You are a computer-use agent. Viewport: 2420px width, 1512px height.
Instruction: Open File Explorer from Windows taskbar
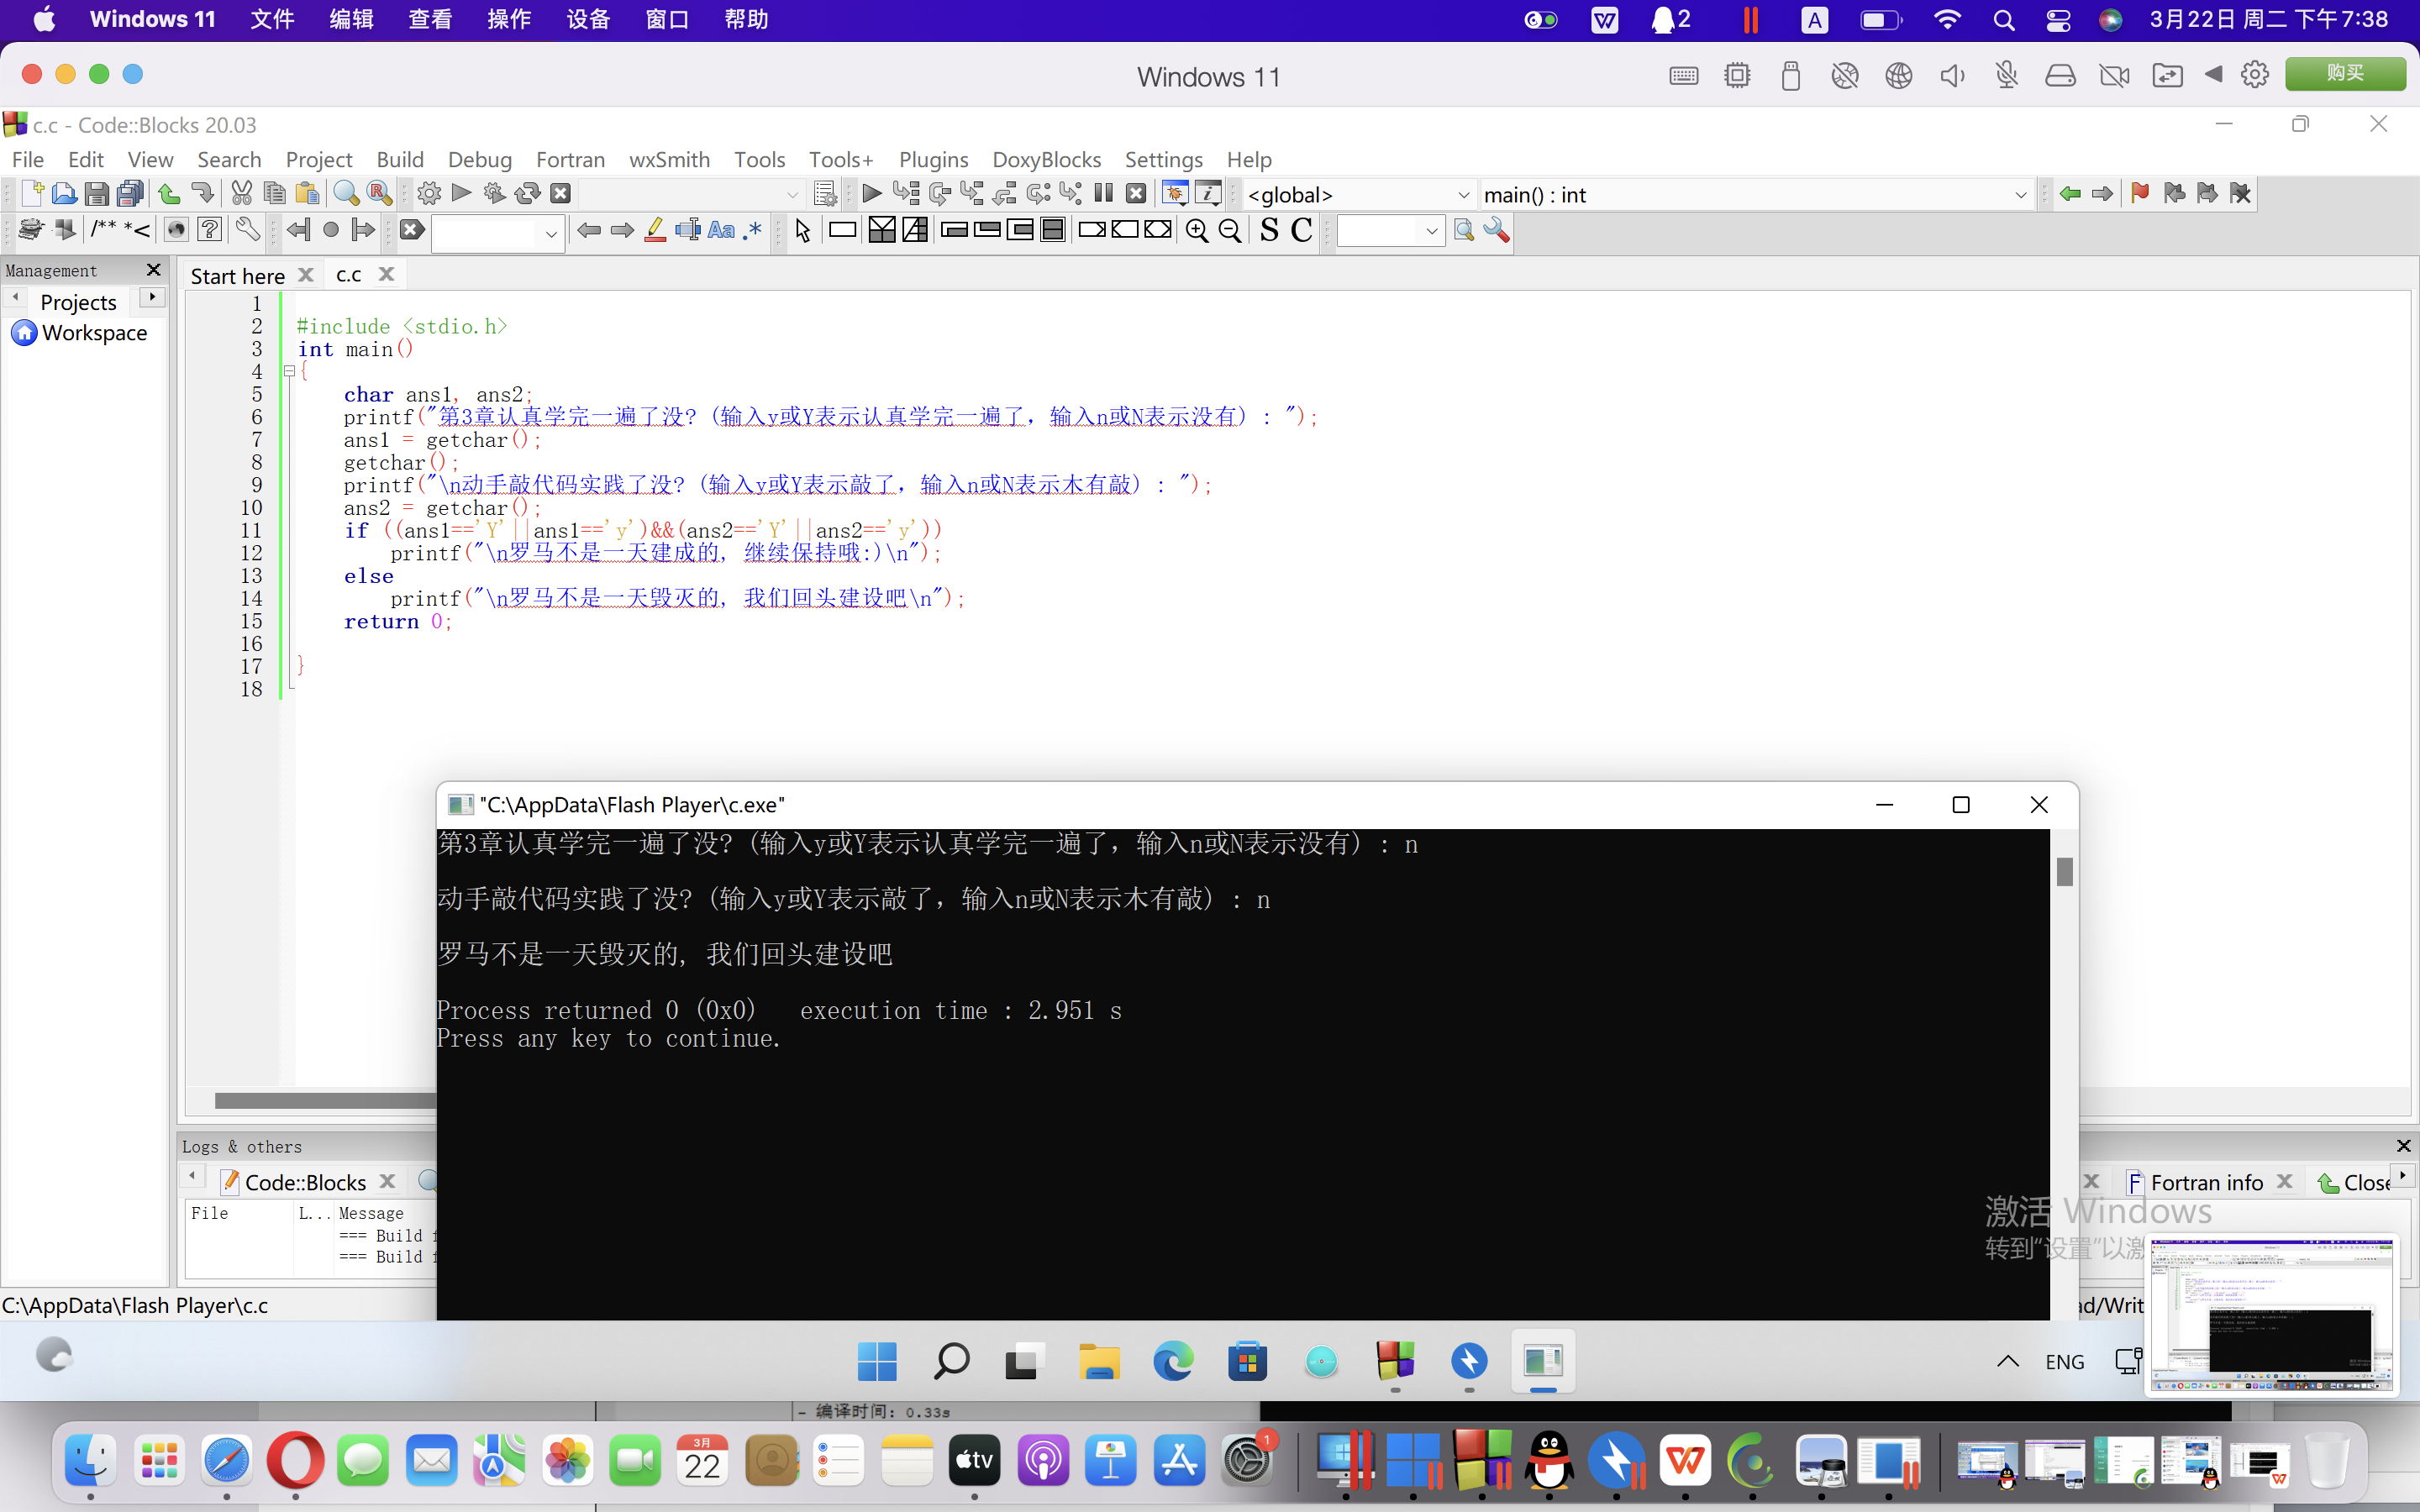click(x=1098, y=1362)
